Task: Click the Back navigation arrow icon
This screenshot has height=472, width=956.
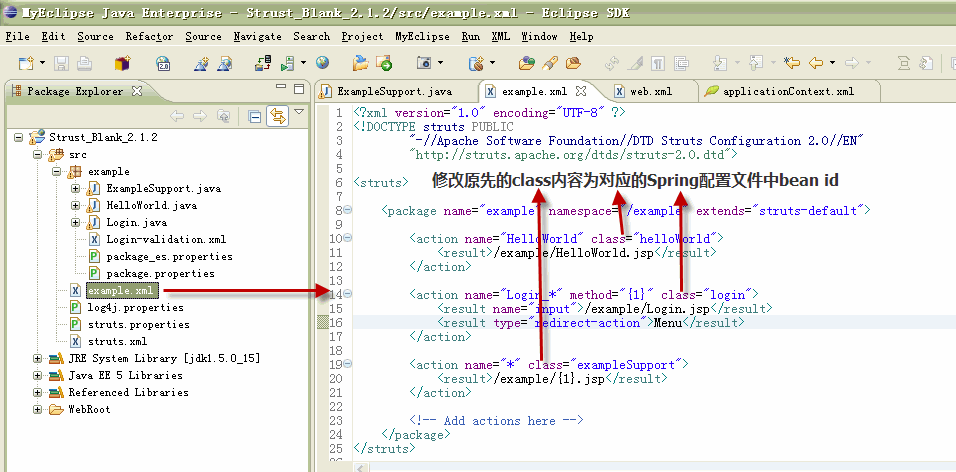Action: (815, 63)
